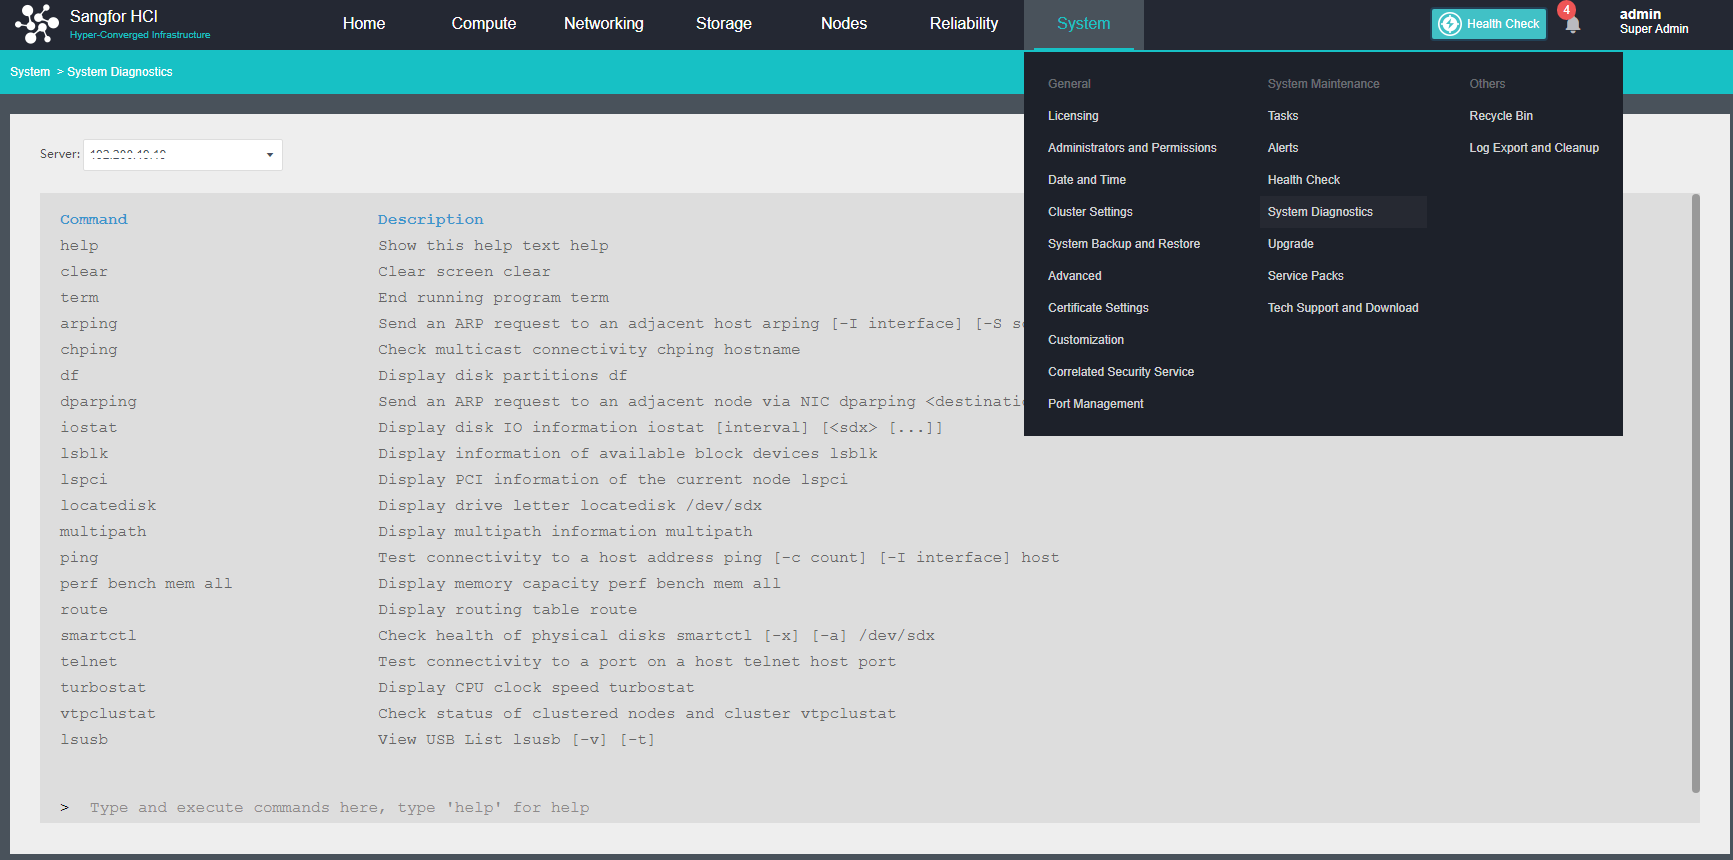Click the console vertical scrollbar

(x=1695, y=492)
